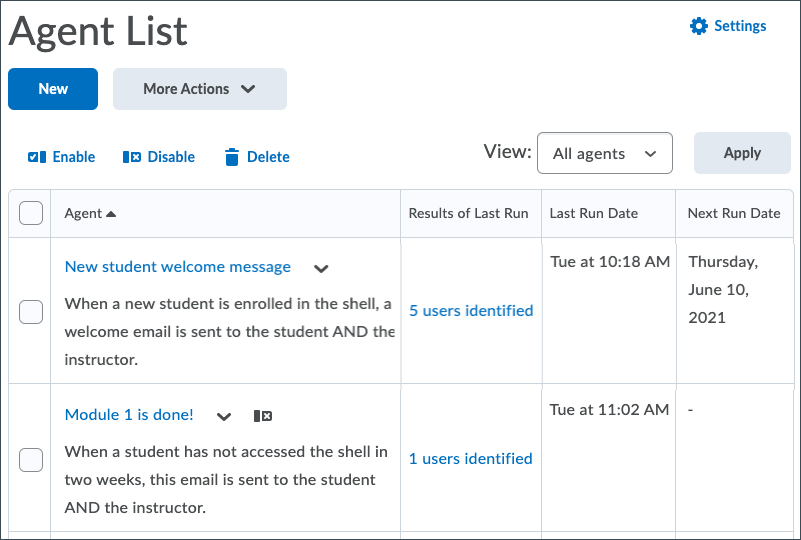Check the New student welcome message row checkbox
The width and height of the screenshot is (801, 540).
tap(31, 311)
